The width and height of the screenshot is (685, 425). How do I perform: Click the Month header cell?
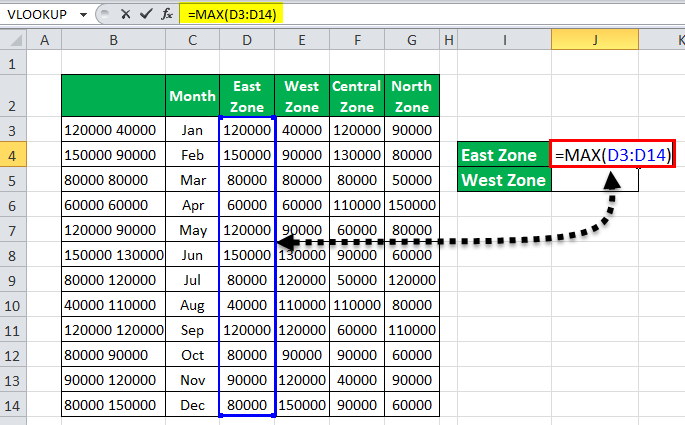click(x=192, y=96)
